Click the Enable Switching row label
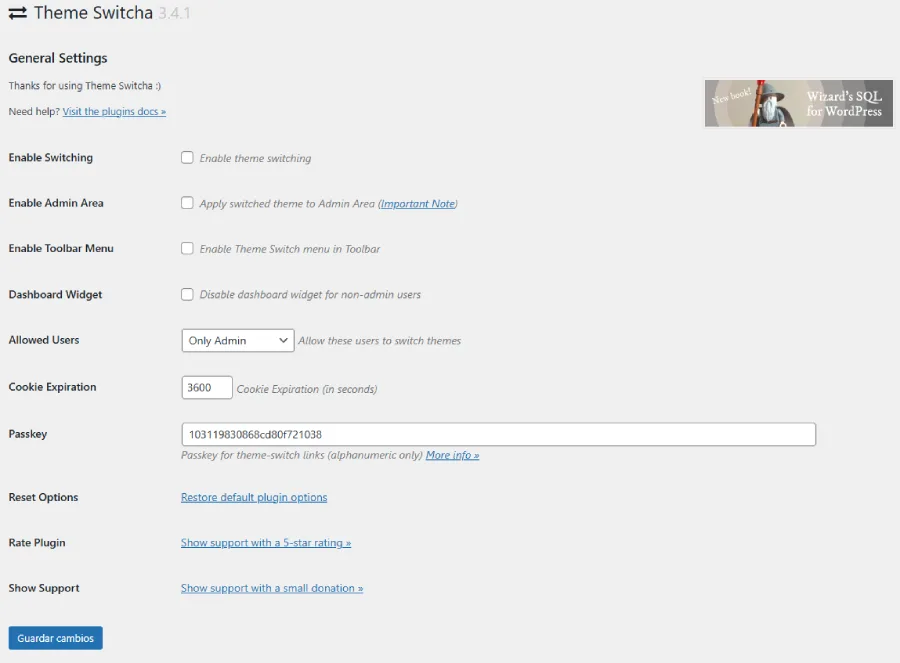The width and height of the screenshot is (900, 663). coord(51,158)
